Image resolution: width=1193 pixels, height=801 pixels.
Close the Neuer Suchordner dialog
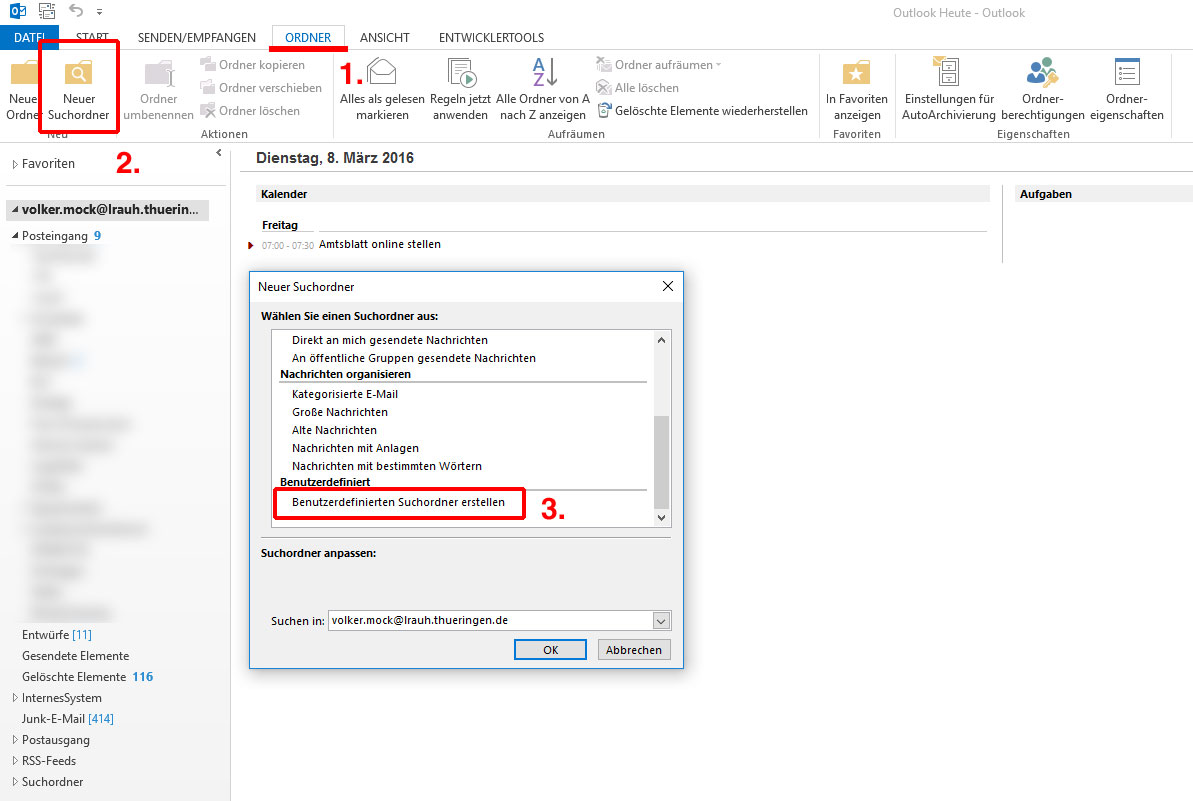tap(667, 286)
